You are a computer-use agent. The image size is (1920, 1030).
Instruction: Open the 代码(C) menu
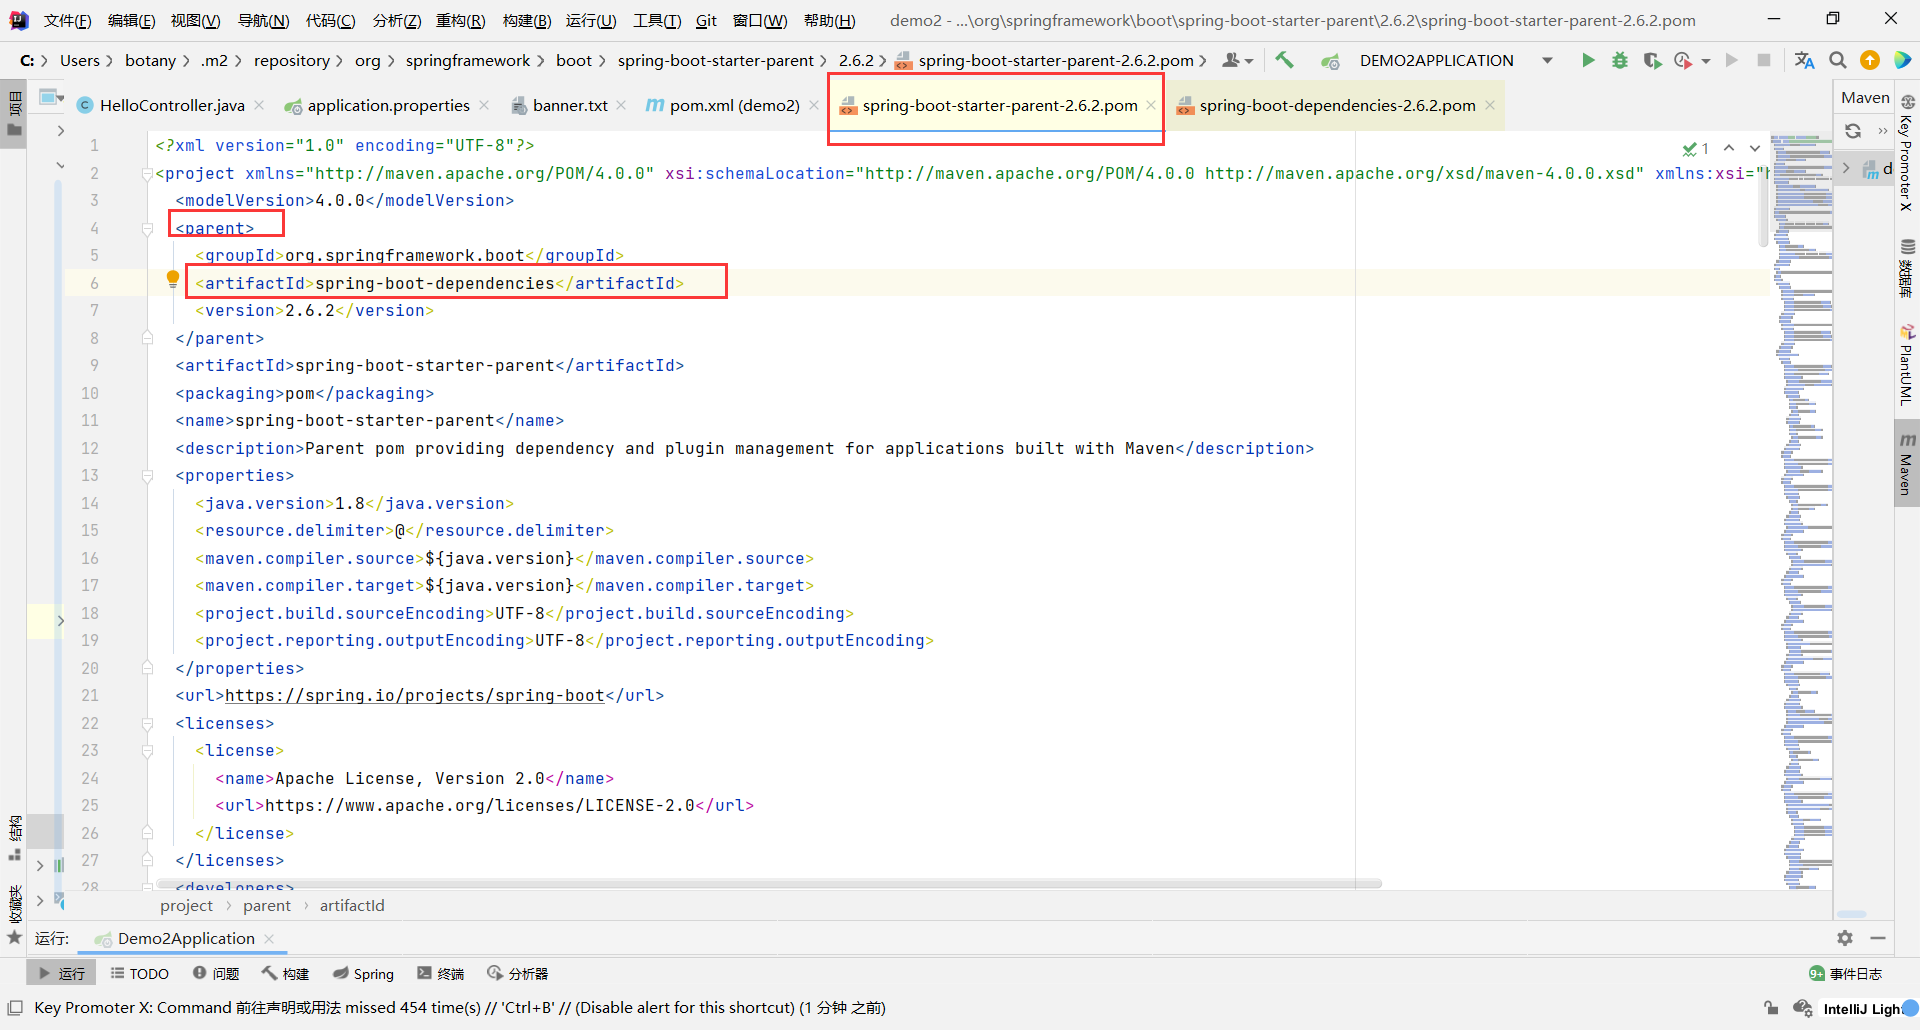tap(331, 20)
